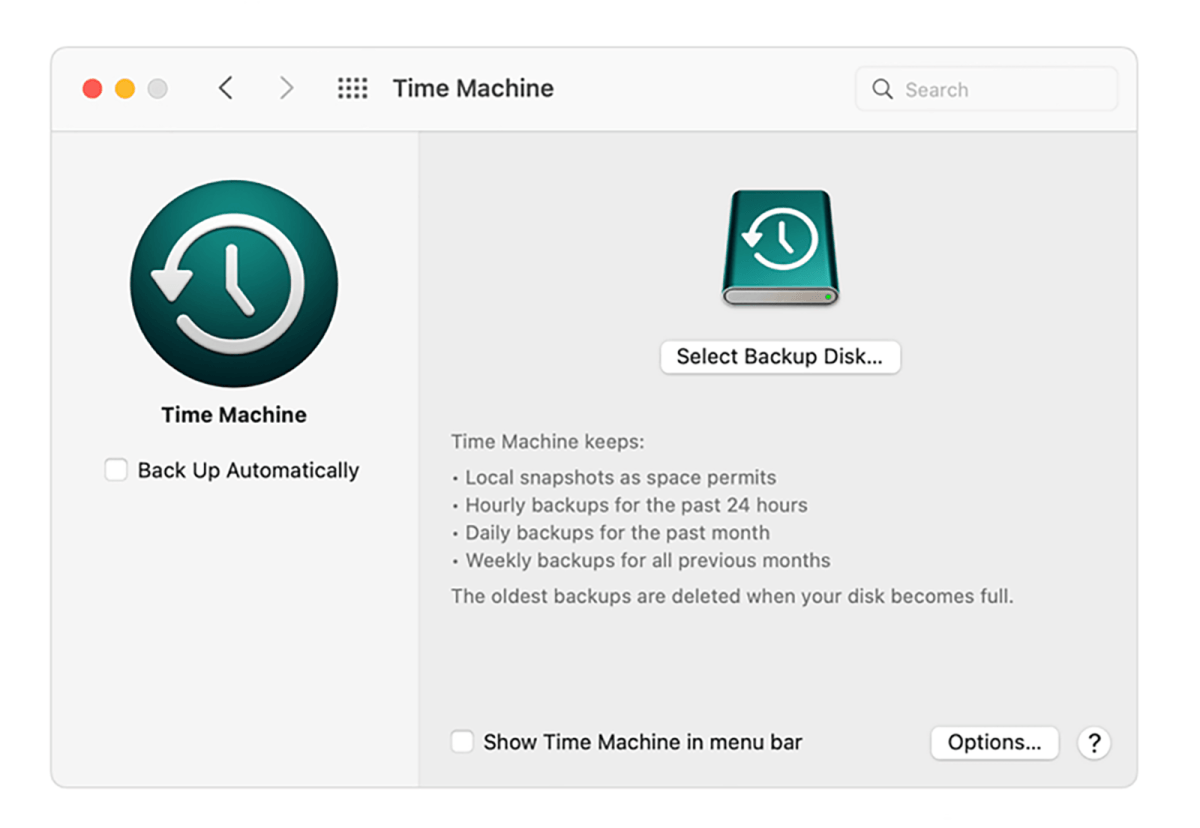The width and height of the screenshot is (1200, 828).
Task: Click the oldest backups deletion notice text
Action: pos(732,595)
